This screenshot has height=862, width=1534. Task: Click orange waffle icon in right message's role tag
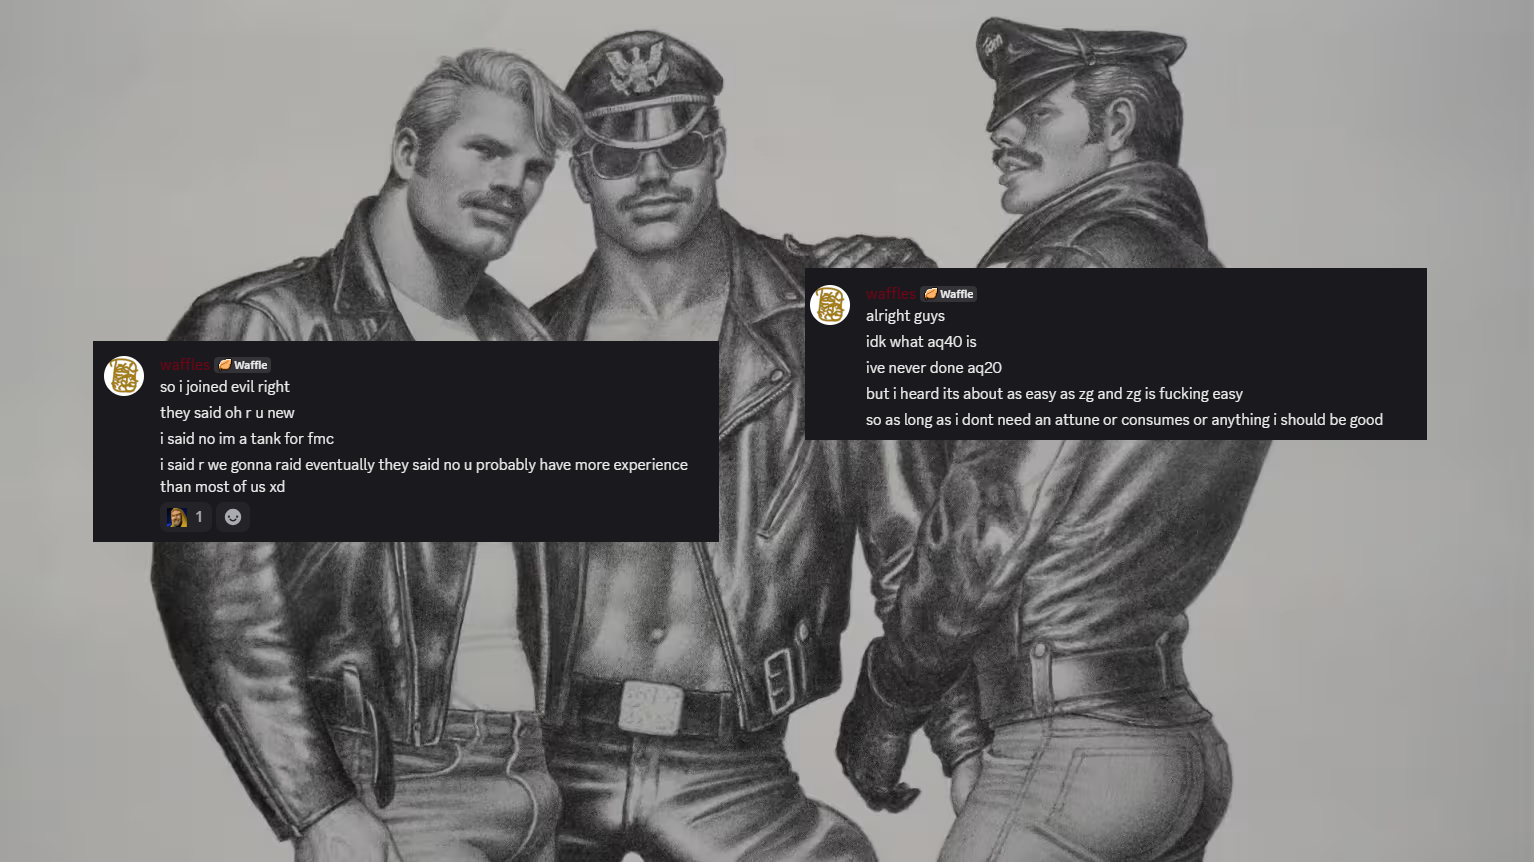pos(931,294)
